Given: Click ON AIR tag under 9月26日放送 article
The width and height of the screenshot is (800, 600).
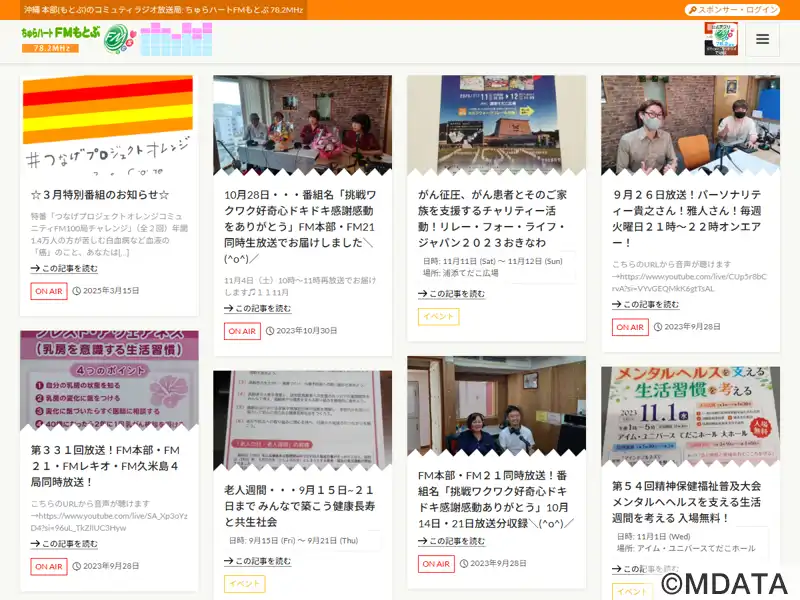Looking at the screenshot, I should tap(630, 327).
